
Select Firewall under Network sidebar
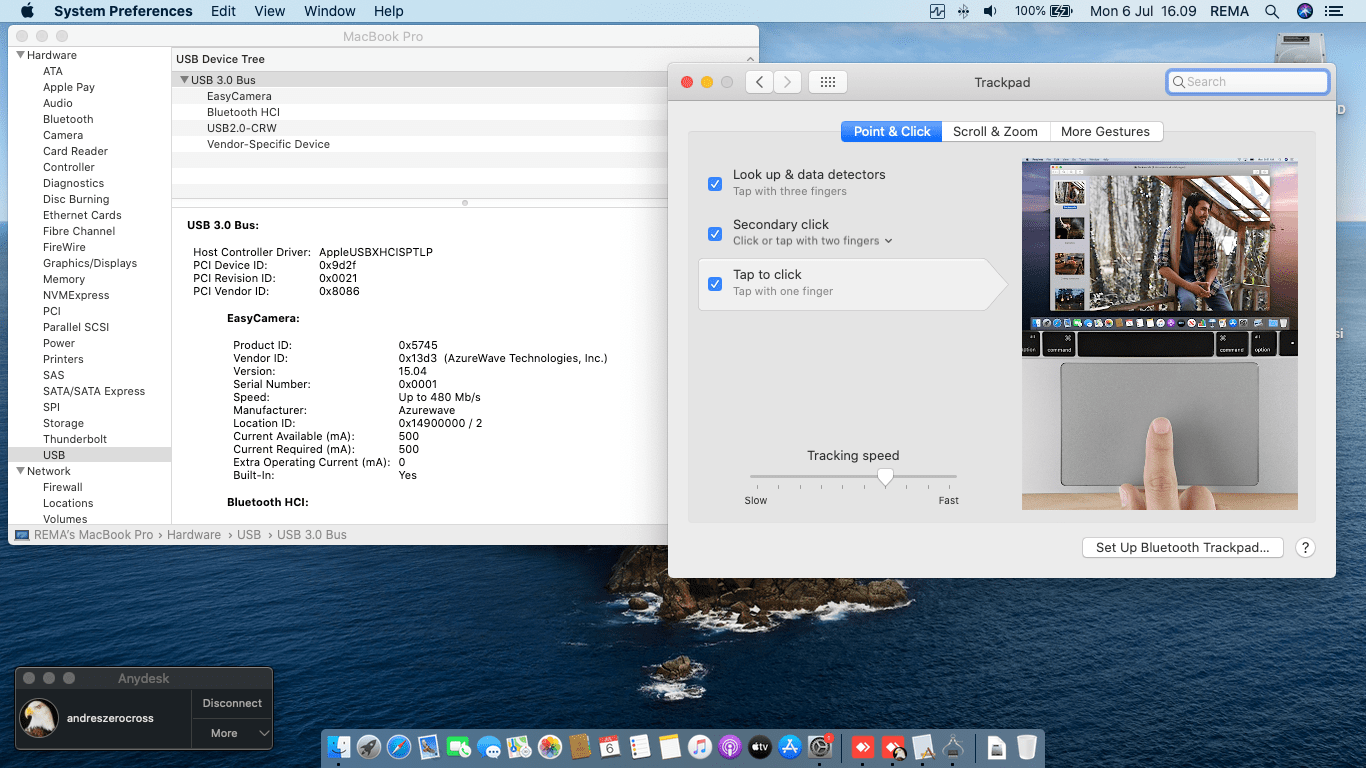tap(63, 487)
